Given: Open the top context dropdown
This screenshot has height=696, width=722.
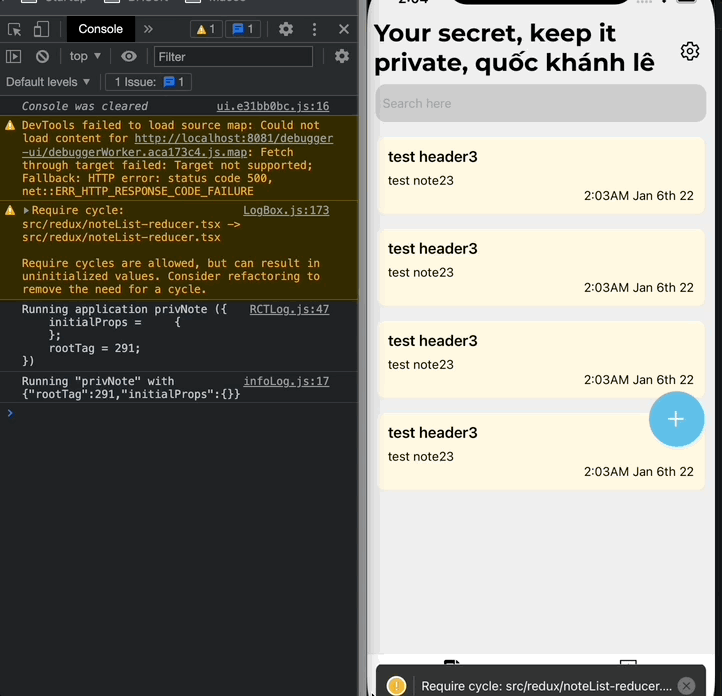Looking at the screenshot, I should pyautogui.click(x=85, y=56).
